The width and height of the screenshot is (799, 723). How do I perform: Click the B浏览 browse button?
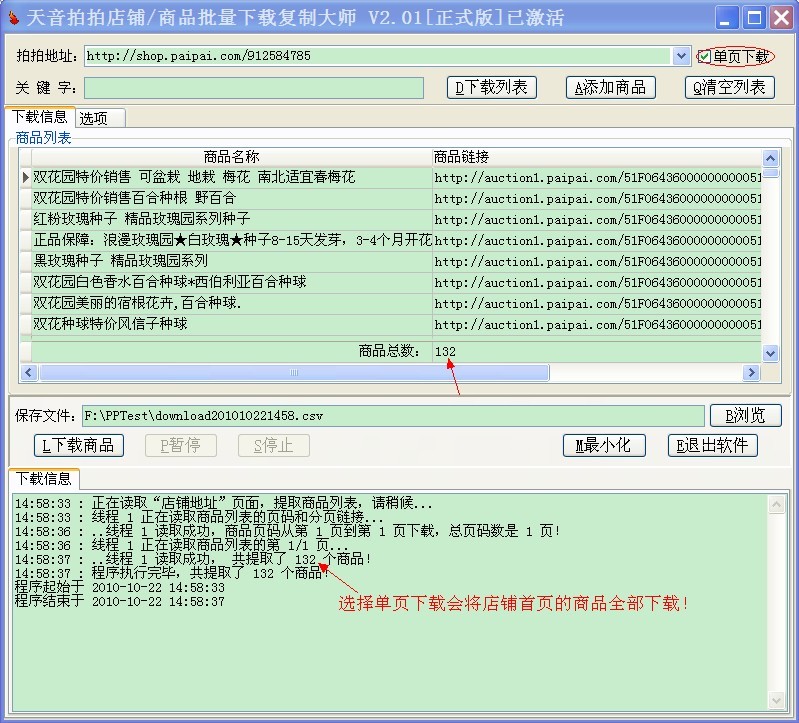pyautogui.click(x=745, y=415)
